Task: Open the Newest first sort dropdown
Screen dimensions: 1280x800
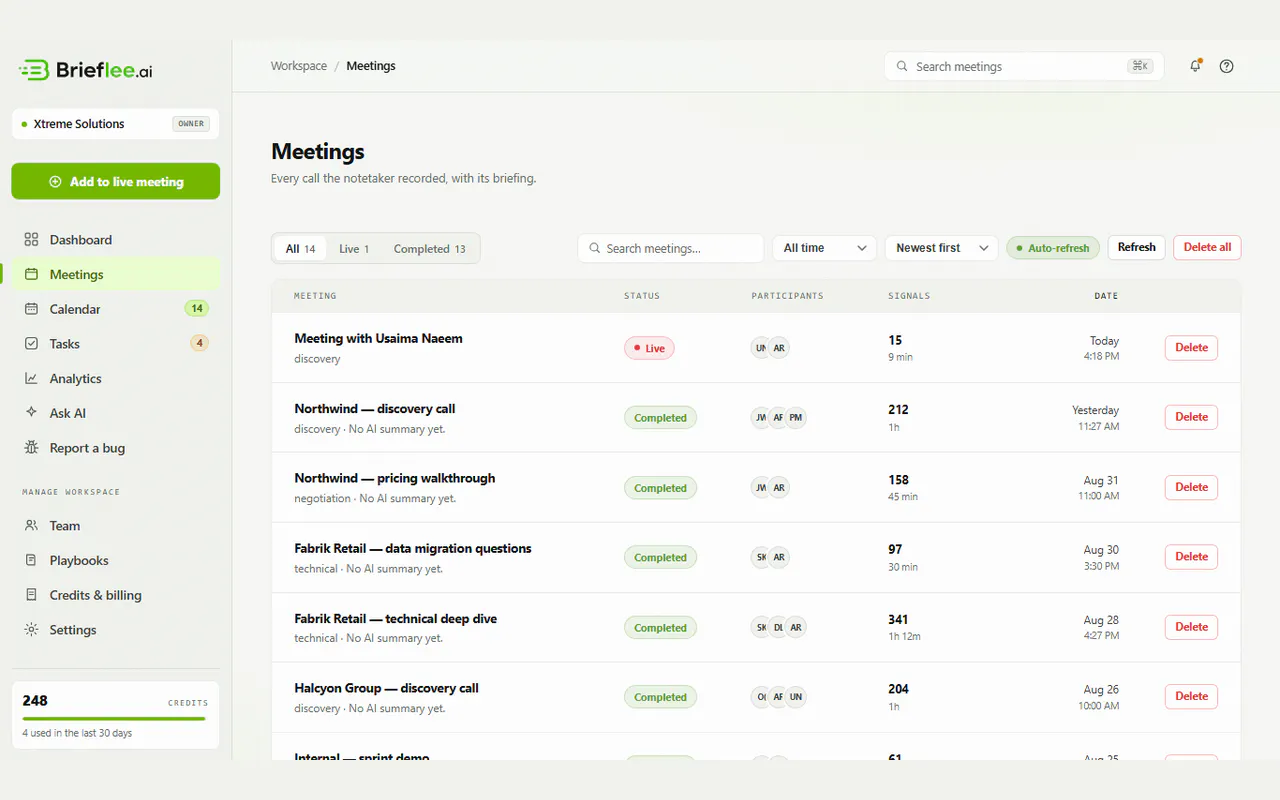Action: [x=941, y=248]
